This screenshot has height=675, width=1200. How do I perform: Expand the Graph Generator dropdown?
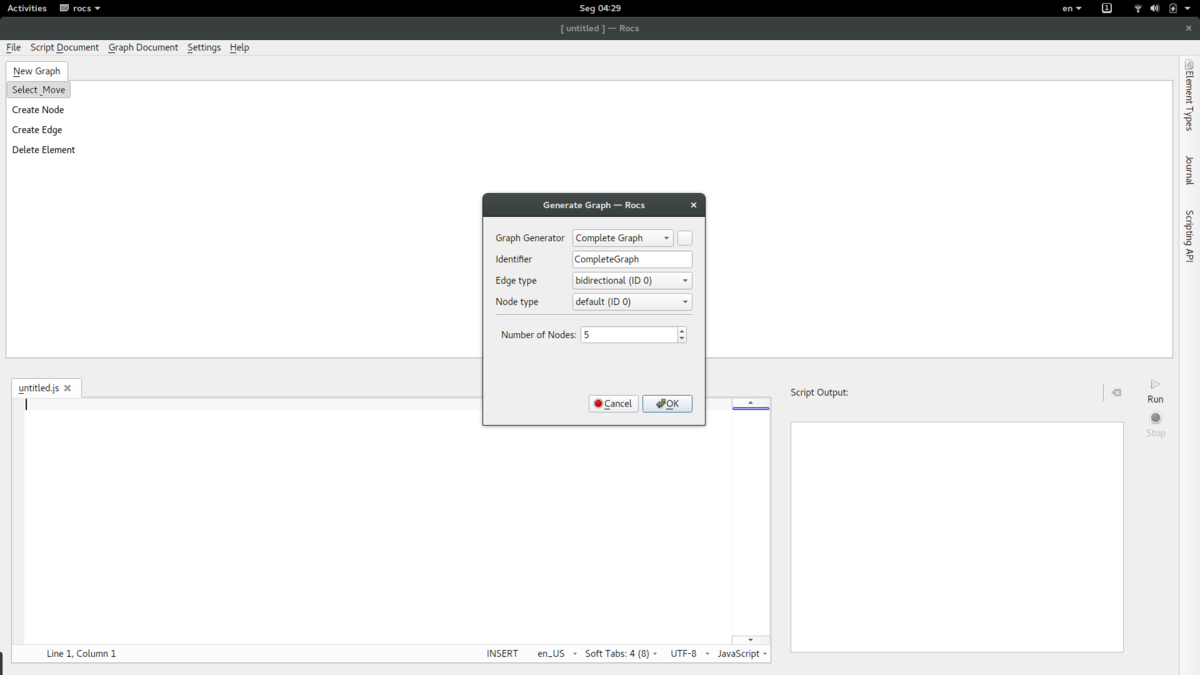[x=622, y=238]
